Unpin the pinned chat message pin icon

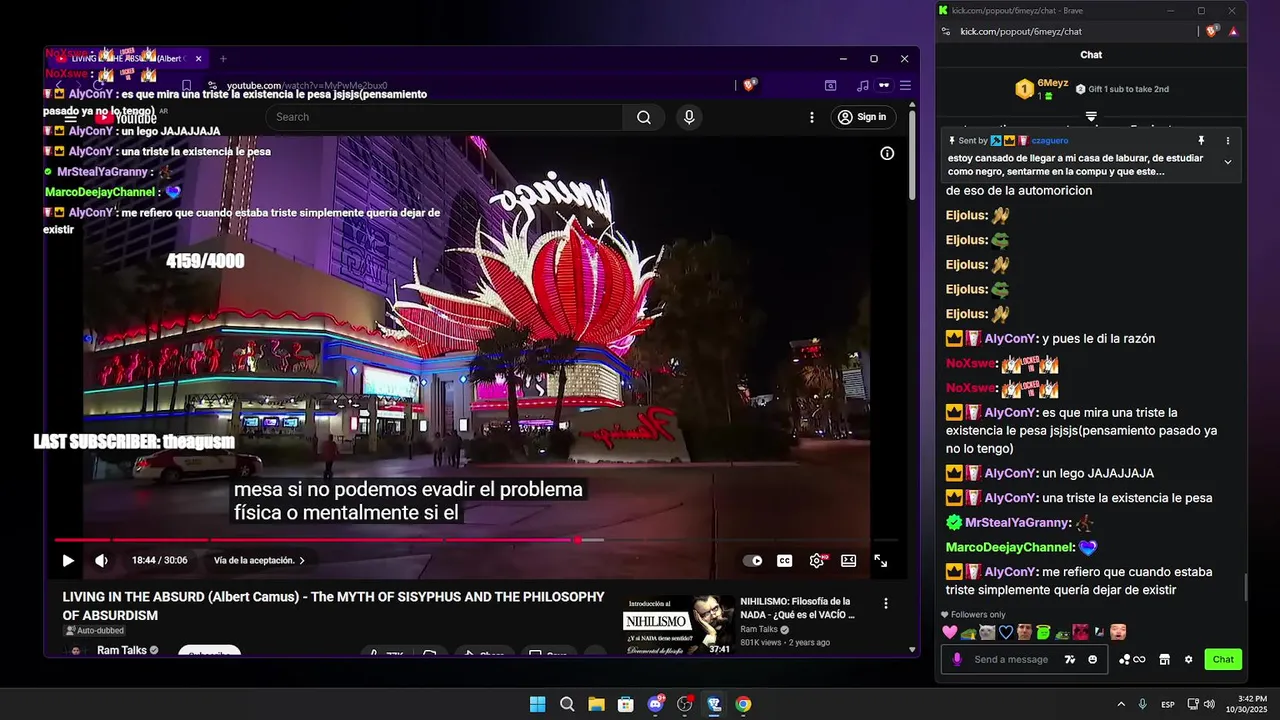[x=1201, y=141]
